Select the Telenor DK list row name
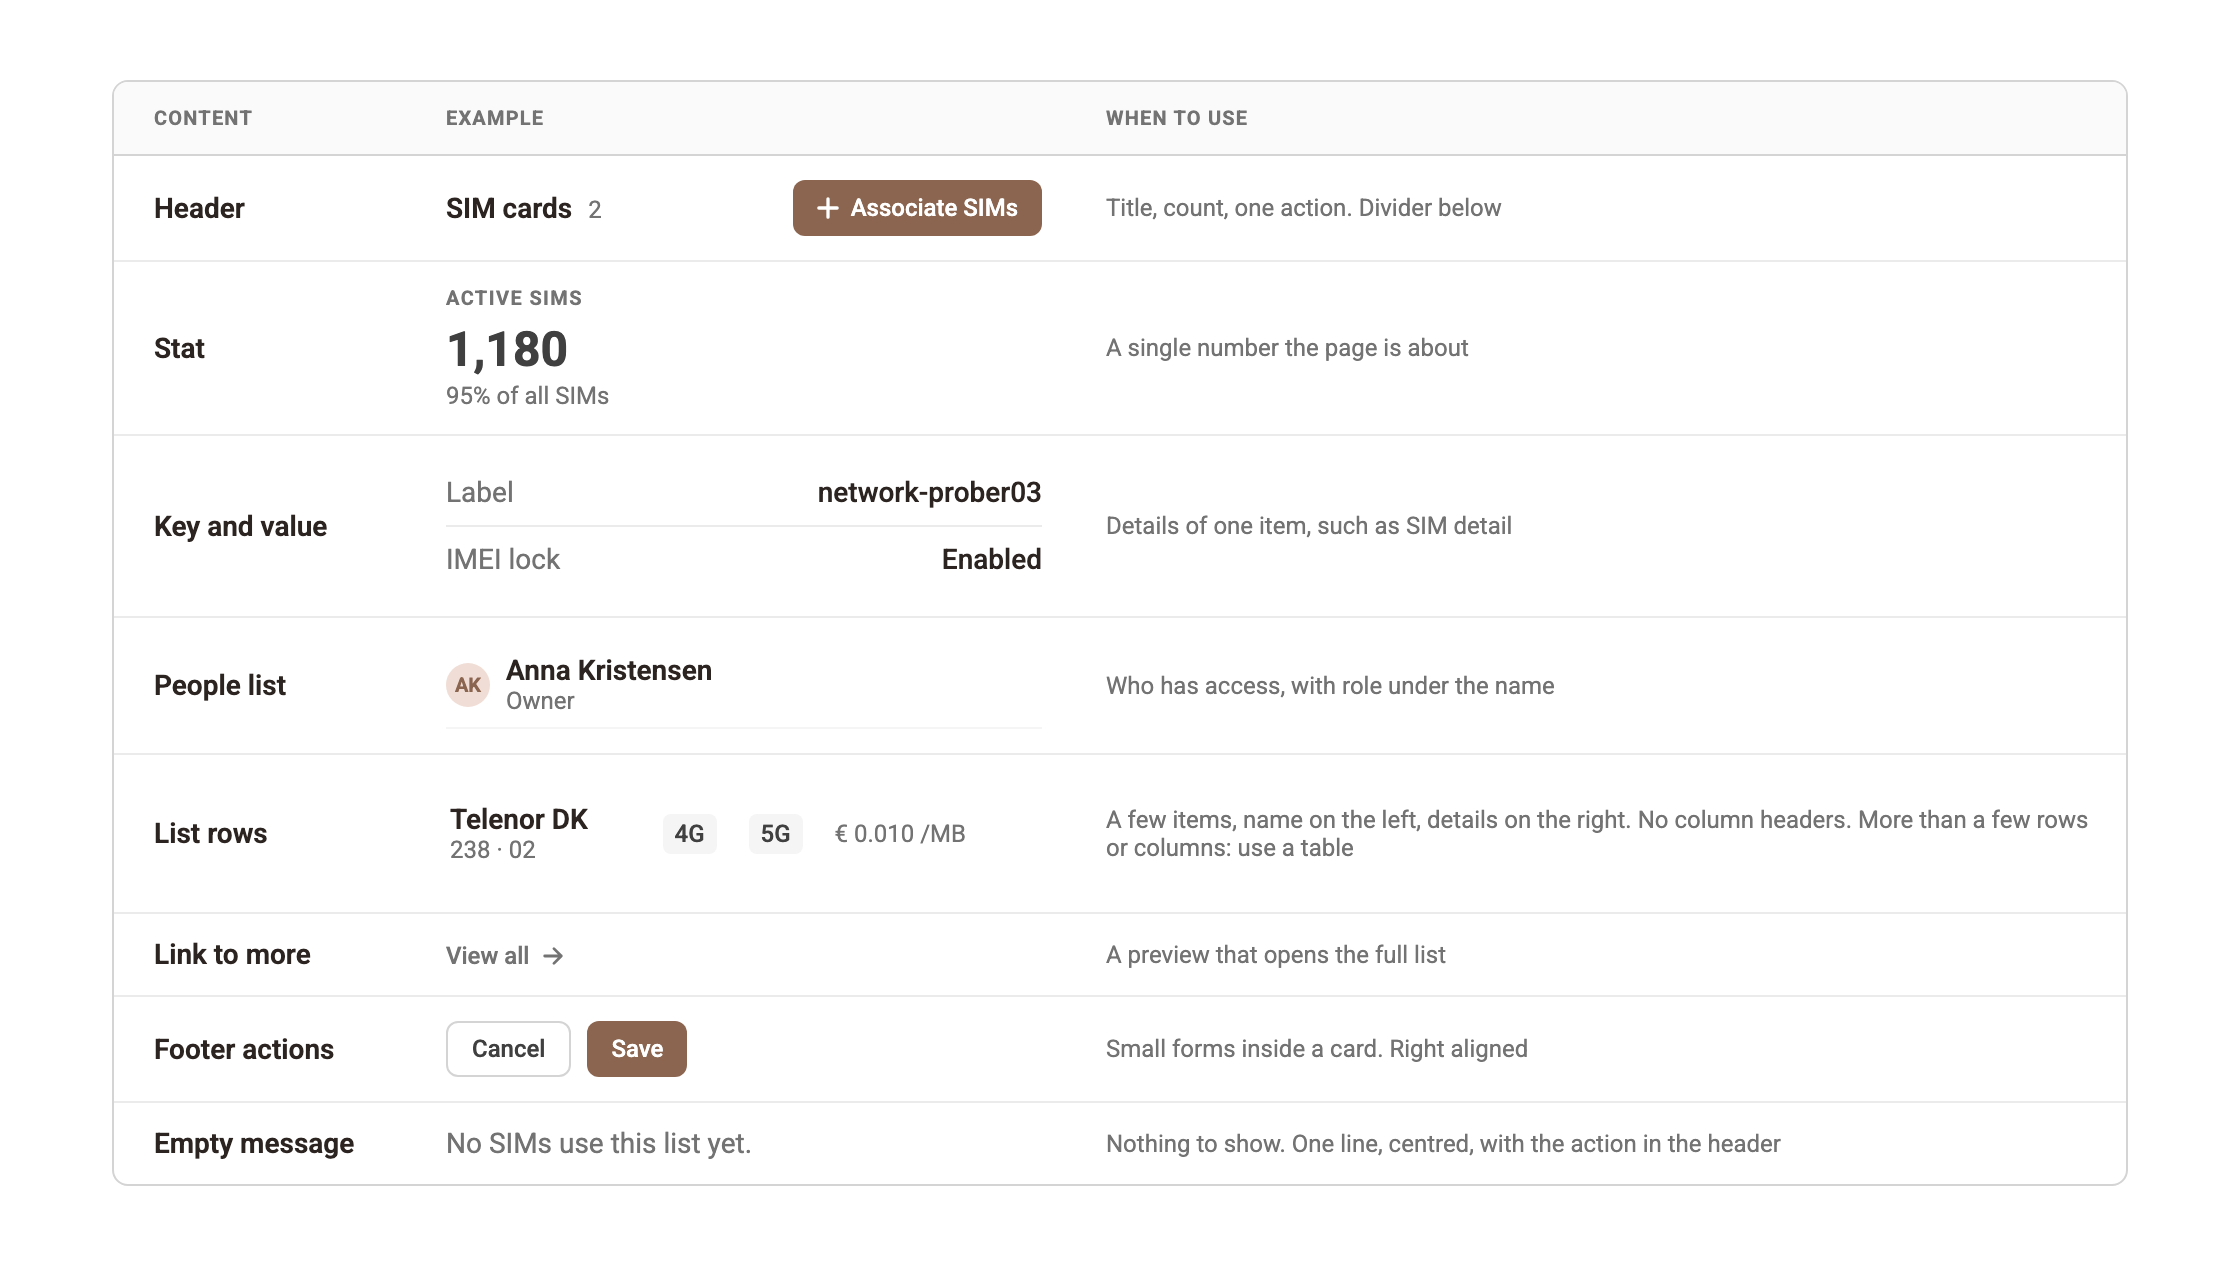The width and height of the screenshot is (2240, 1281). 519,819
